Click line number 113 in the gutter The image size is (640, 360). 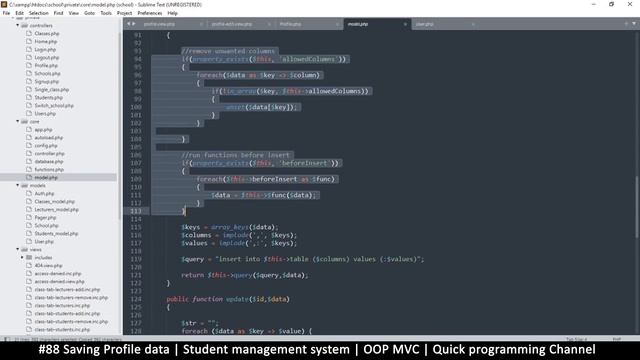[x=136, y=211]
